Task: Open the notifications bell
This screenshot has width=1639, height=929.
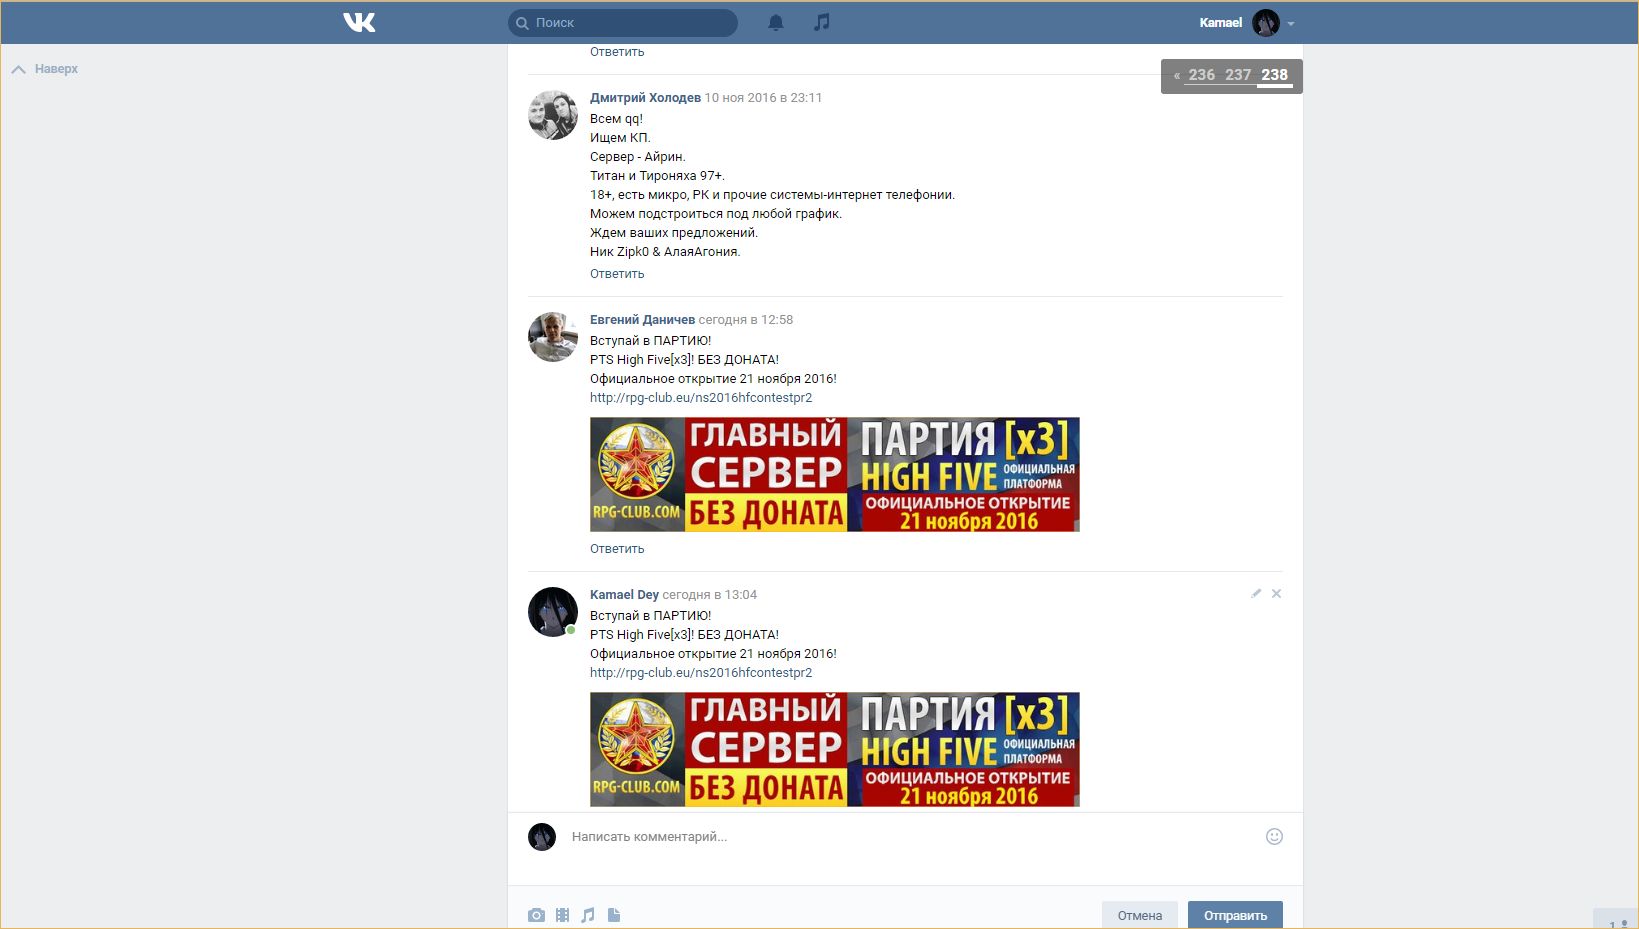Action: point(775,22)
